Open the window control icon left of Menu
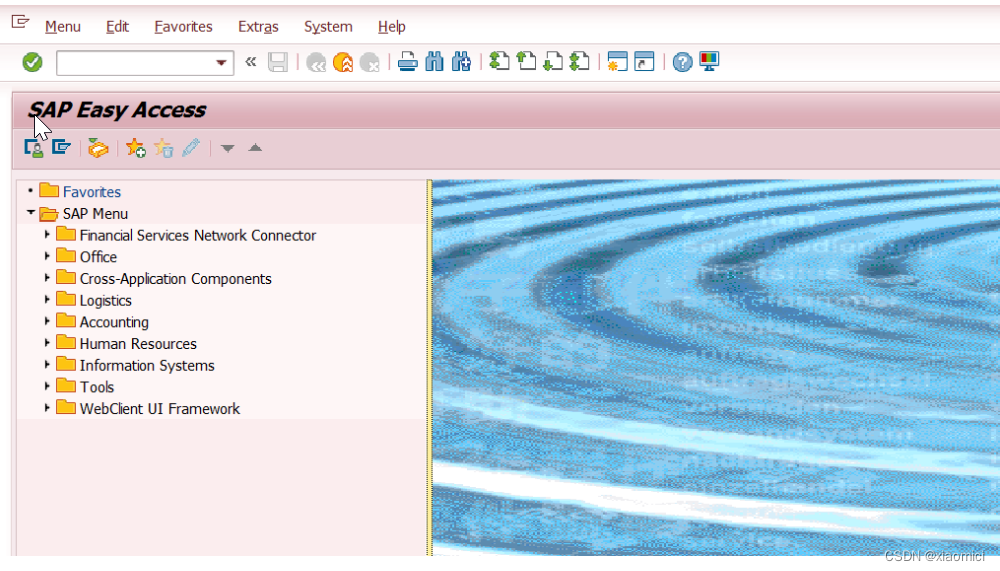Viewport: 1000px width, 571px height. 20,22
